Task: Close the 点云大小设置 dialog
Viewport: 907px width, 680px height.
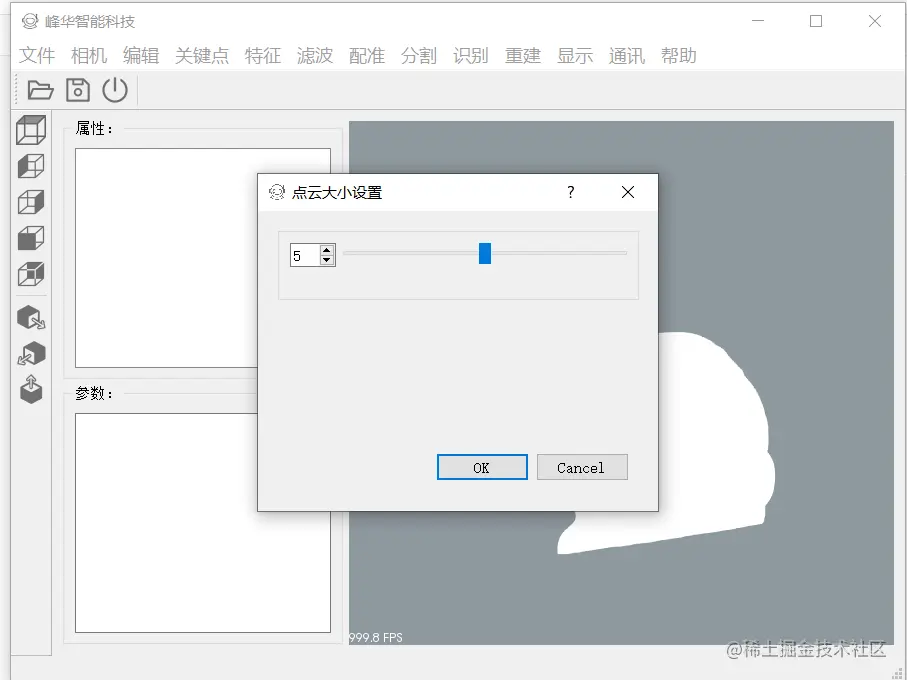Action: click(628, 193)
